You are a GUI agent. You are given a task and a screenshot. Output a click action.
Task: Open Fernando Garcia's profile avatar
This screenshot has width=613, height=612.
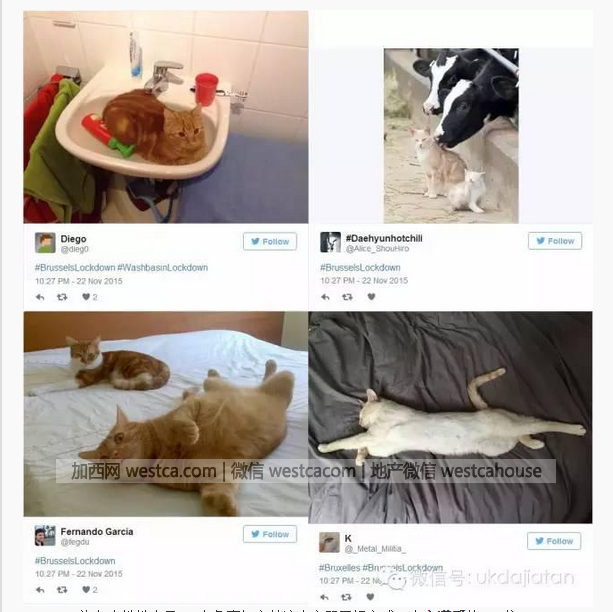45,536
